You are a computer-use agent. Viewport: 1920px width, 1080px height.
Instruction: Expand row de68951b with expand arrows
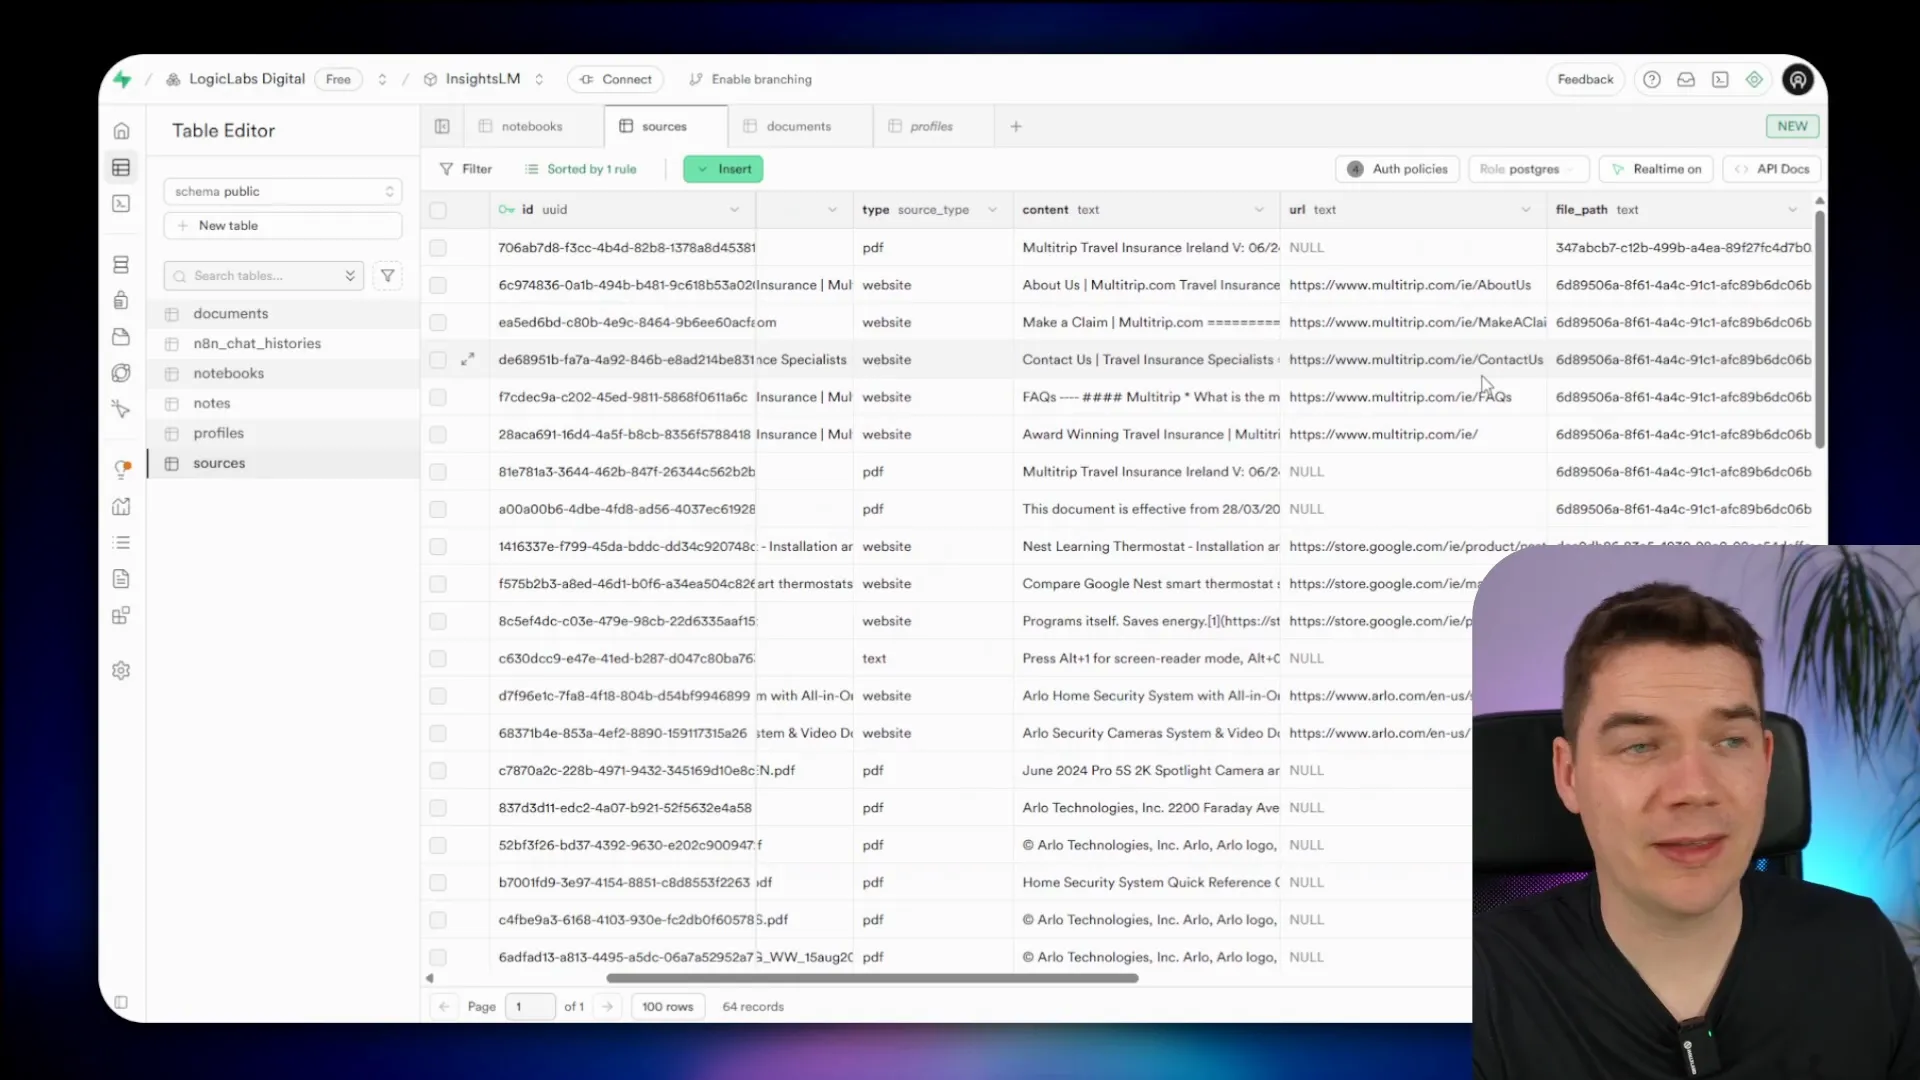(467, 359)
